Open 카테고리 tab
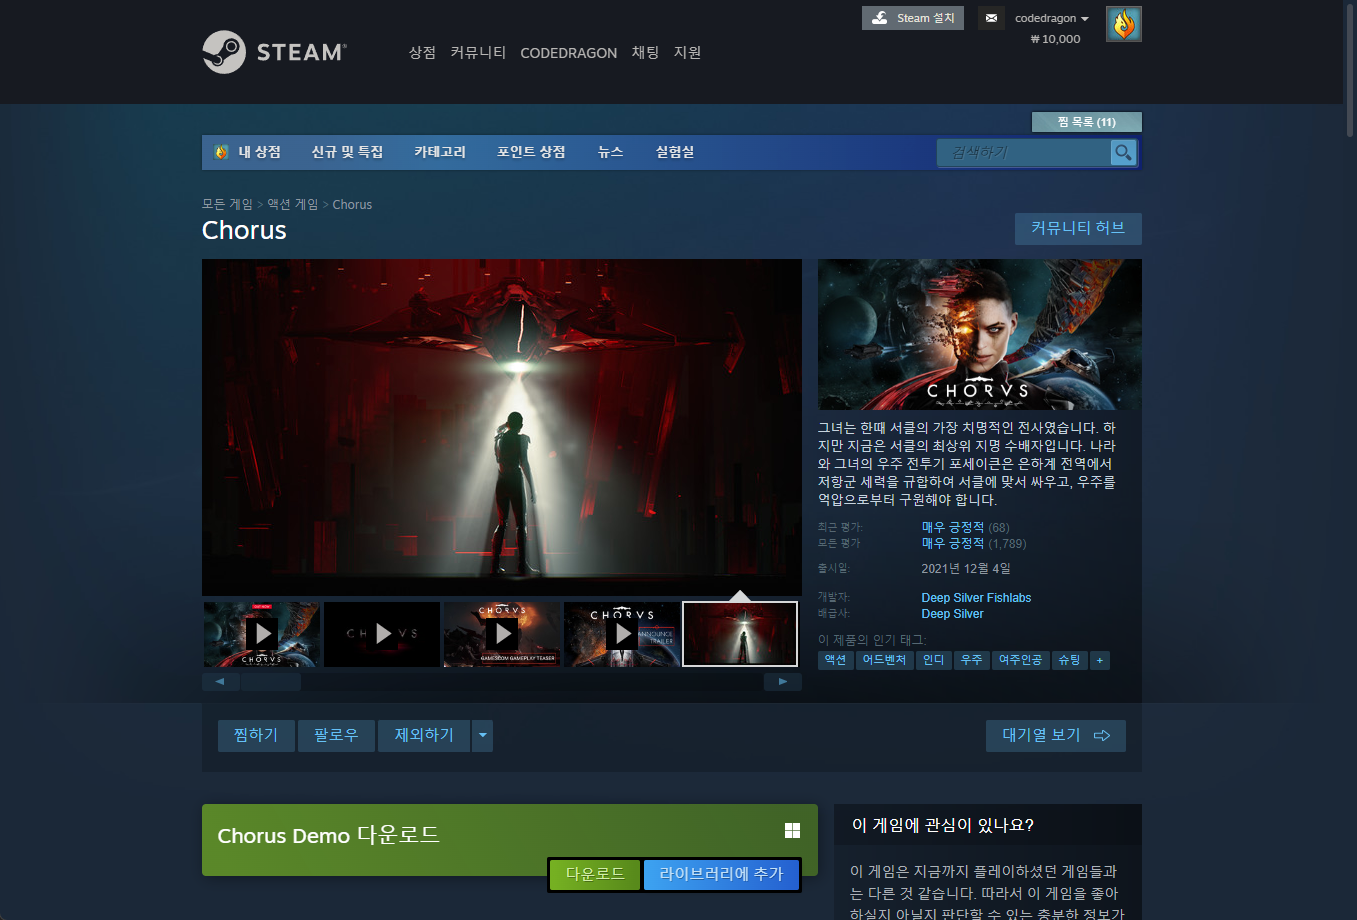 [x=440, y=152]
